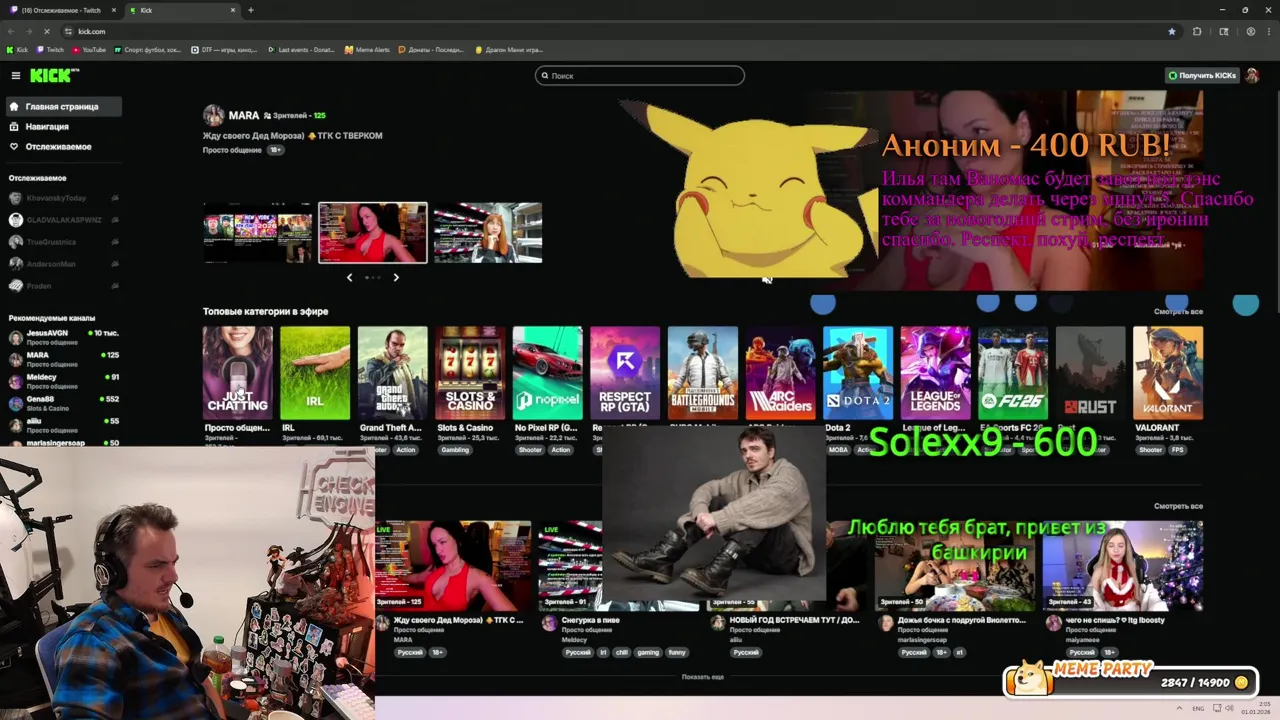The image size is (1280, 720).
Task: Open the Slots & Casino category
Action: click(x=470, y=373)
